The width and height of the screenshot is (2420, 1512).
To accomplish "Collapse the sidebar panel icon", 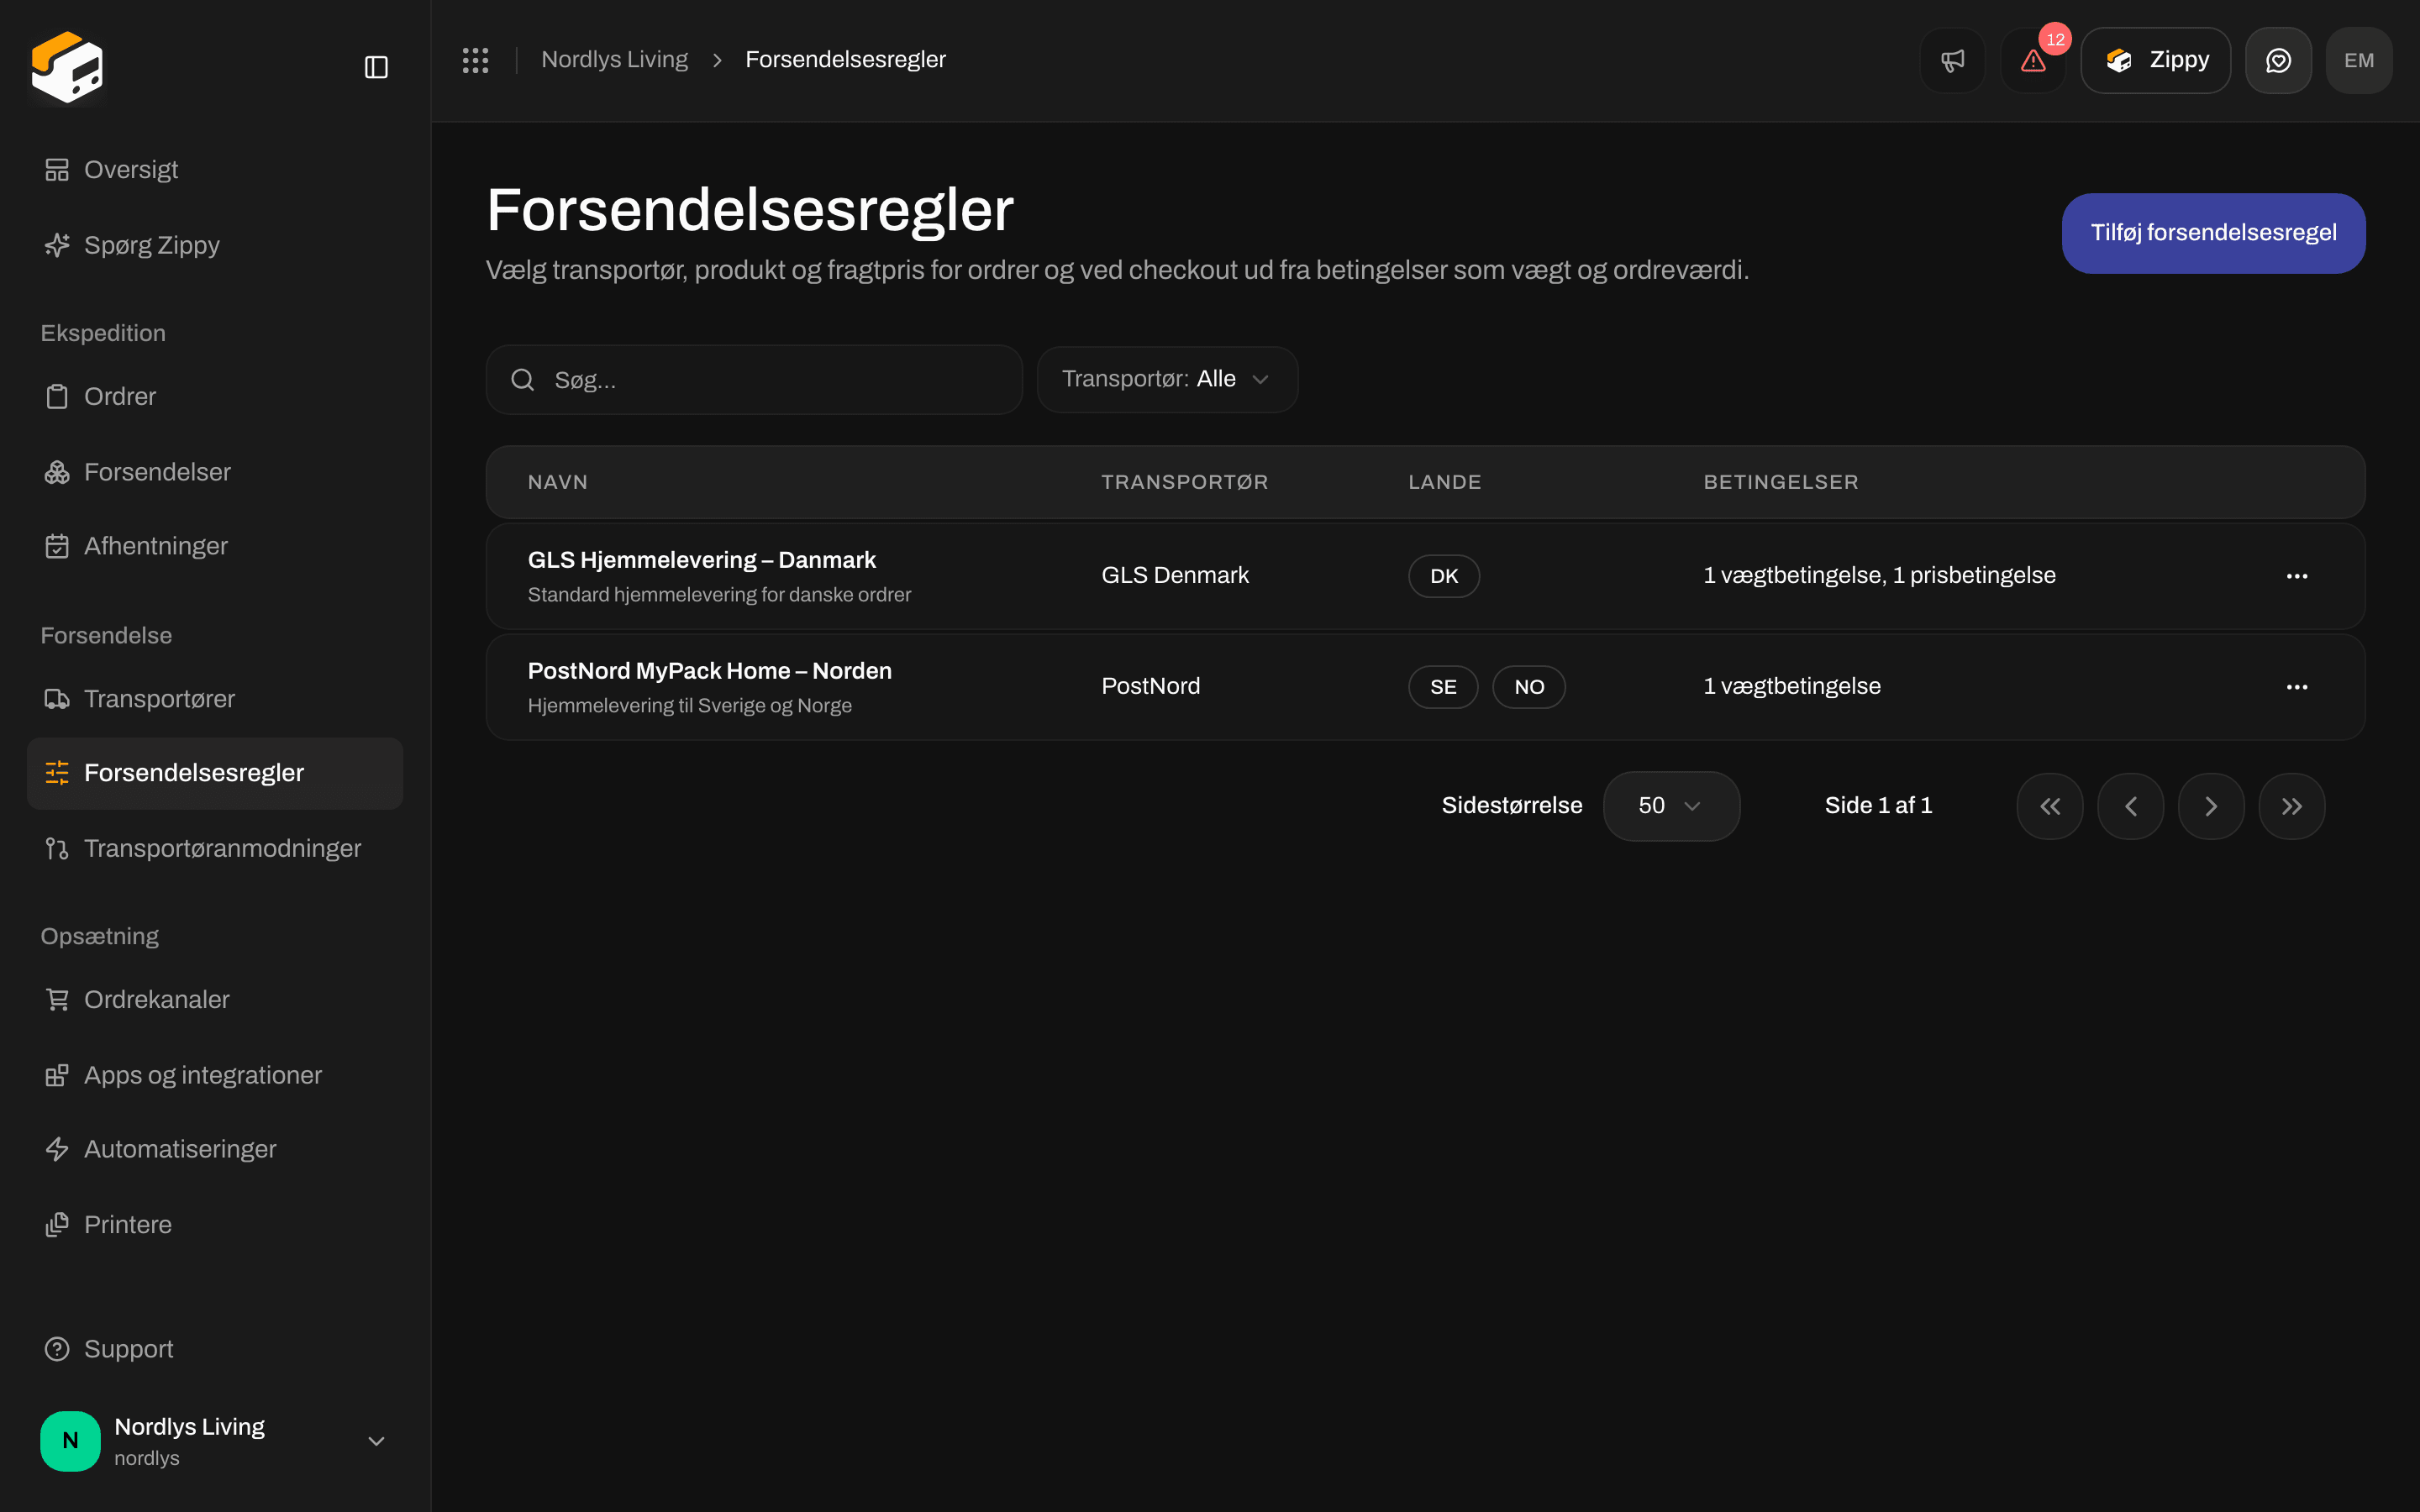I will point(376,67).
